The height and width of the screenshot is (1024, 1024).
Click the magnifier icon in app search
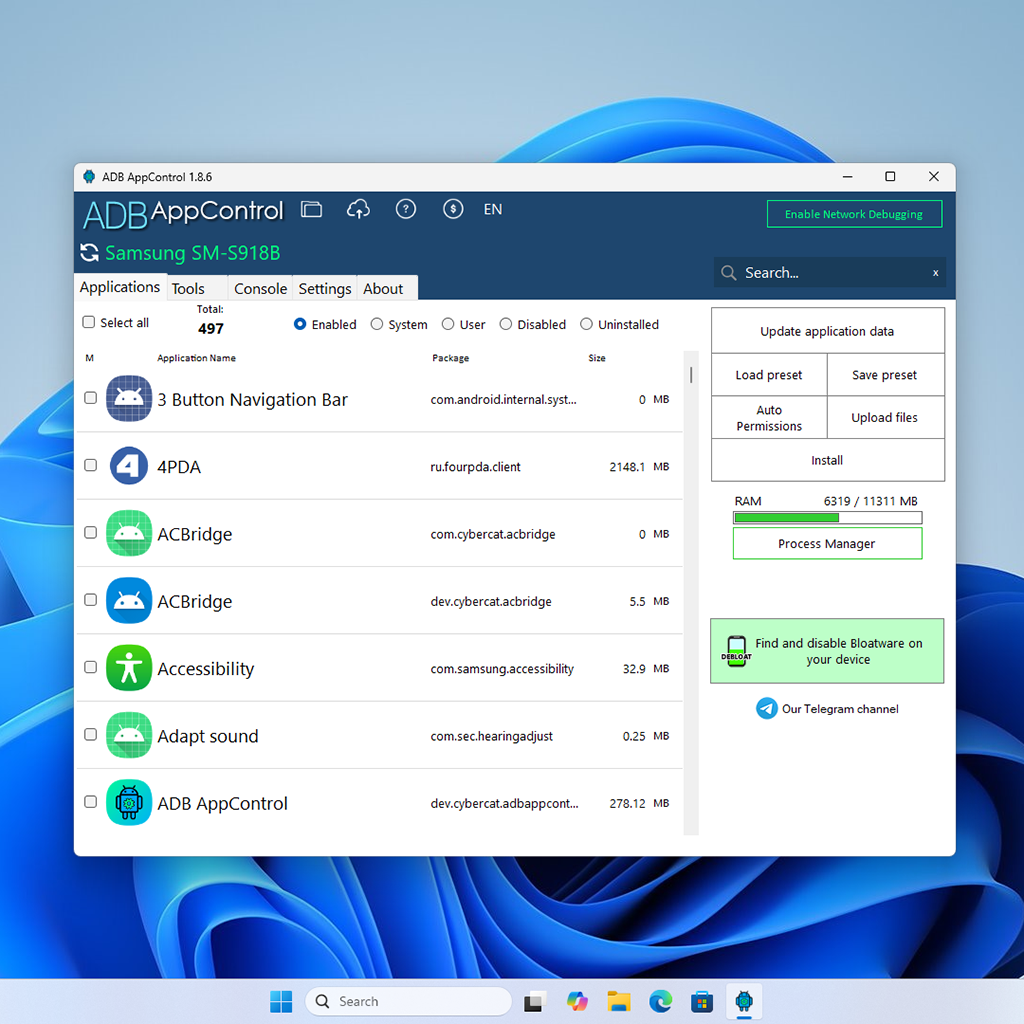click(728, 273)
